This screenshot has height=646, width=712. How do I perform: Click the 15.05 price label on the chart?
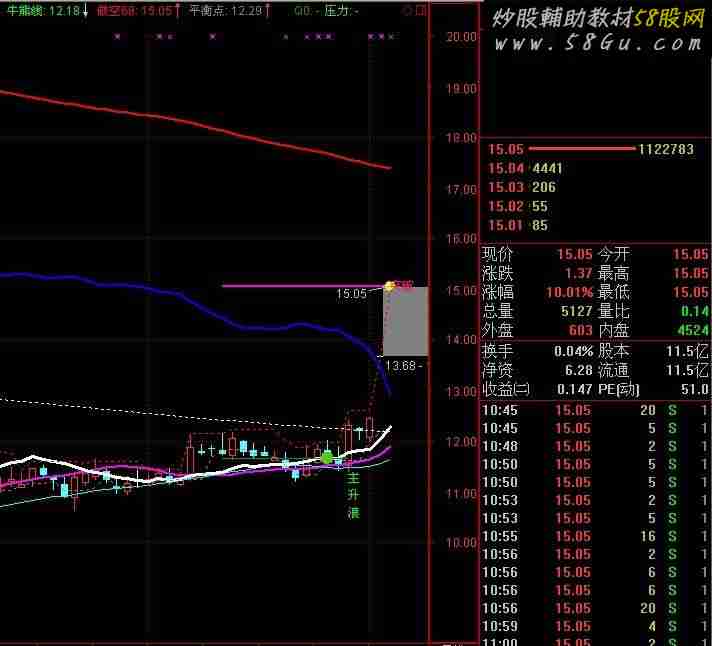pos(351,294)
